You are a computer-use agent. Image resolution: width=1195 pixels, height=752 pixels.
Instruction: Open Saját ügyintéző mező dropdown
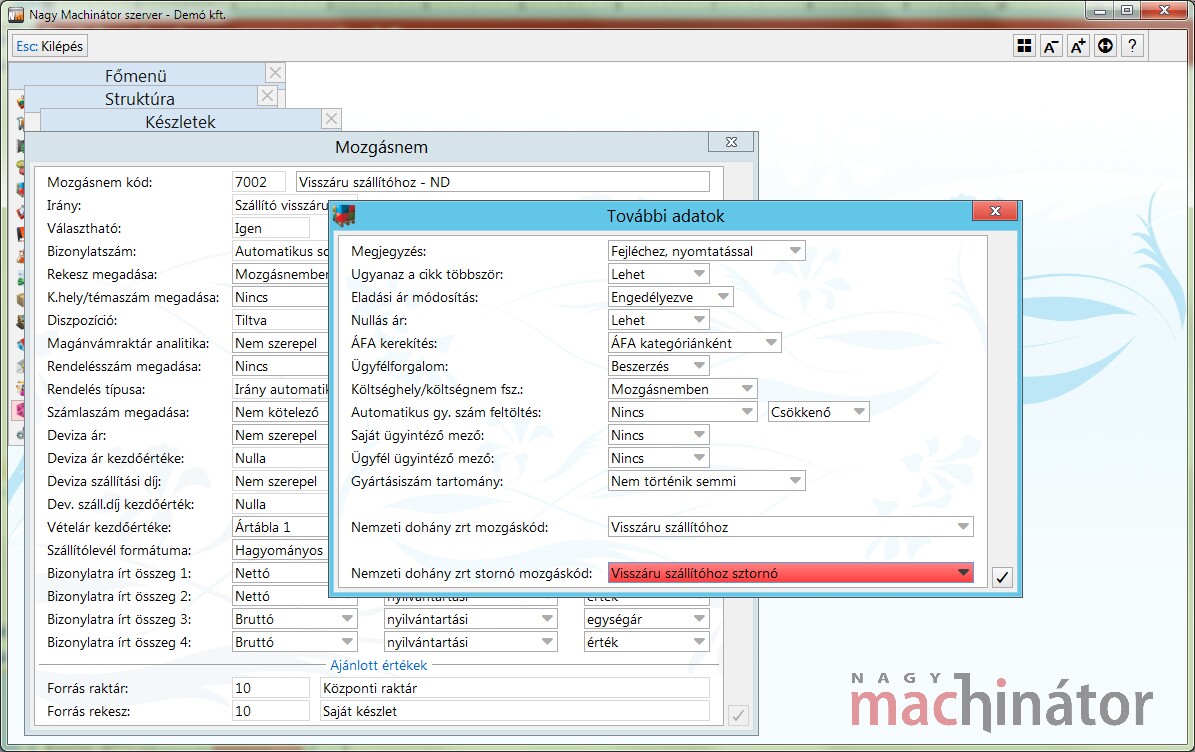tap(658, 435)
